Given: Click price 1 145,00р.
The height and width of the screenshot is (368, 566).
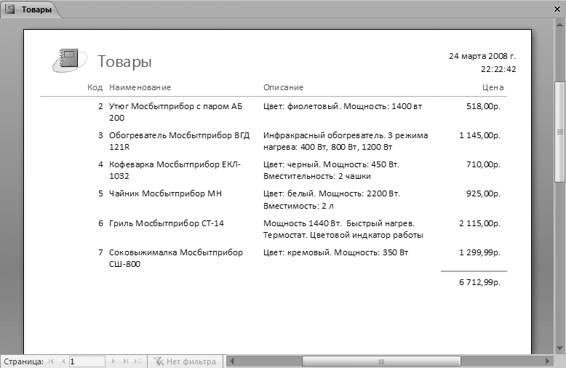Looking at the screenshot, I should pyautogui.click(x=480, y=135).
